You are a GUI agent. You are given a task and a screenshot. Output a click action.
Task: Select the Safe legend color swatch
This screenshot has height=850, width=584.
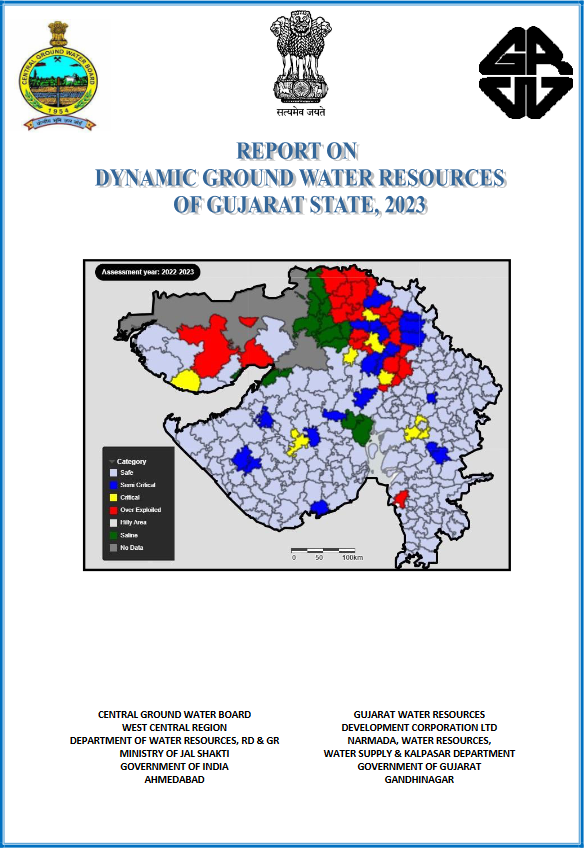(x=113, y=473)
